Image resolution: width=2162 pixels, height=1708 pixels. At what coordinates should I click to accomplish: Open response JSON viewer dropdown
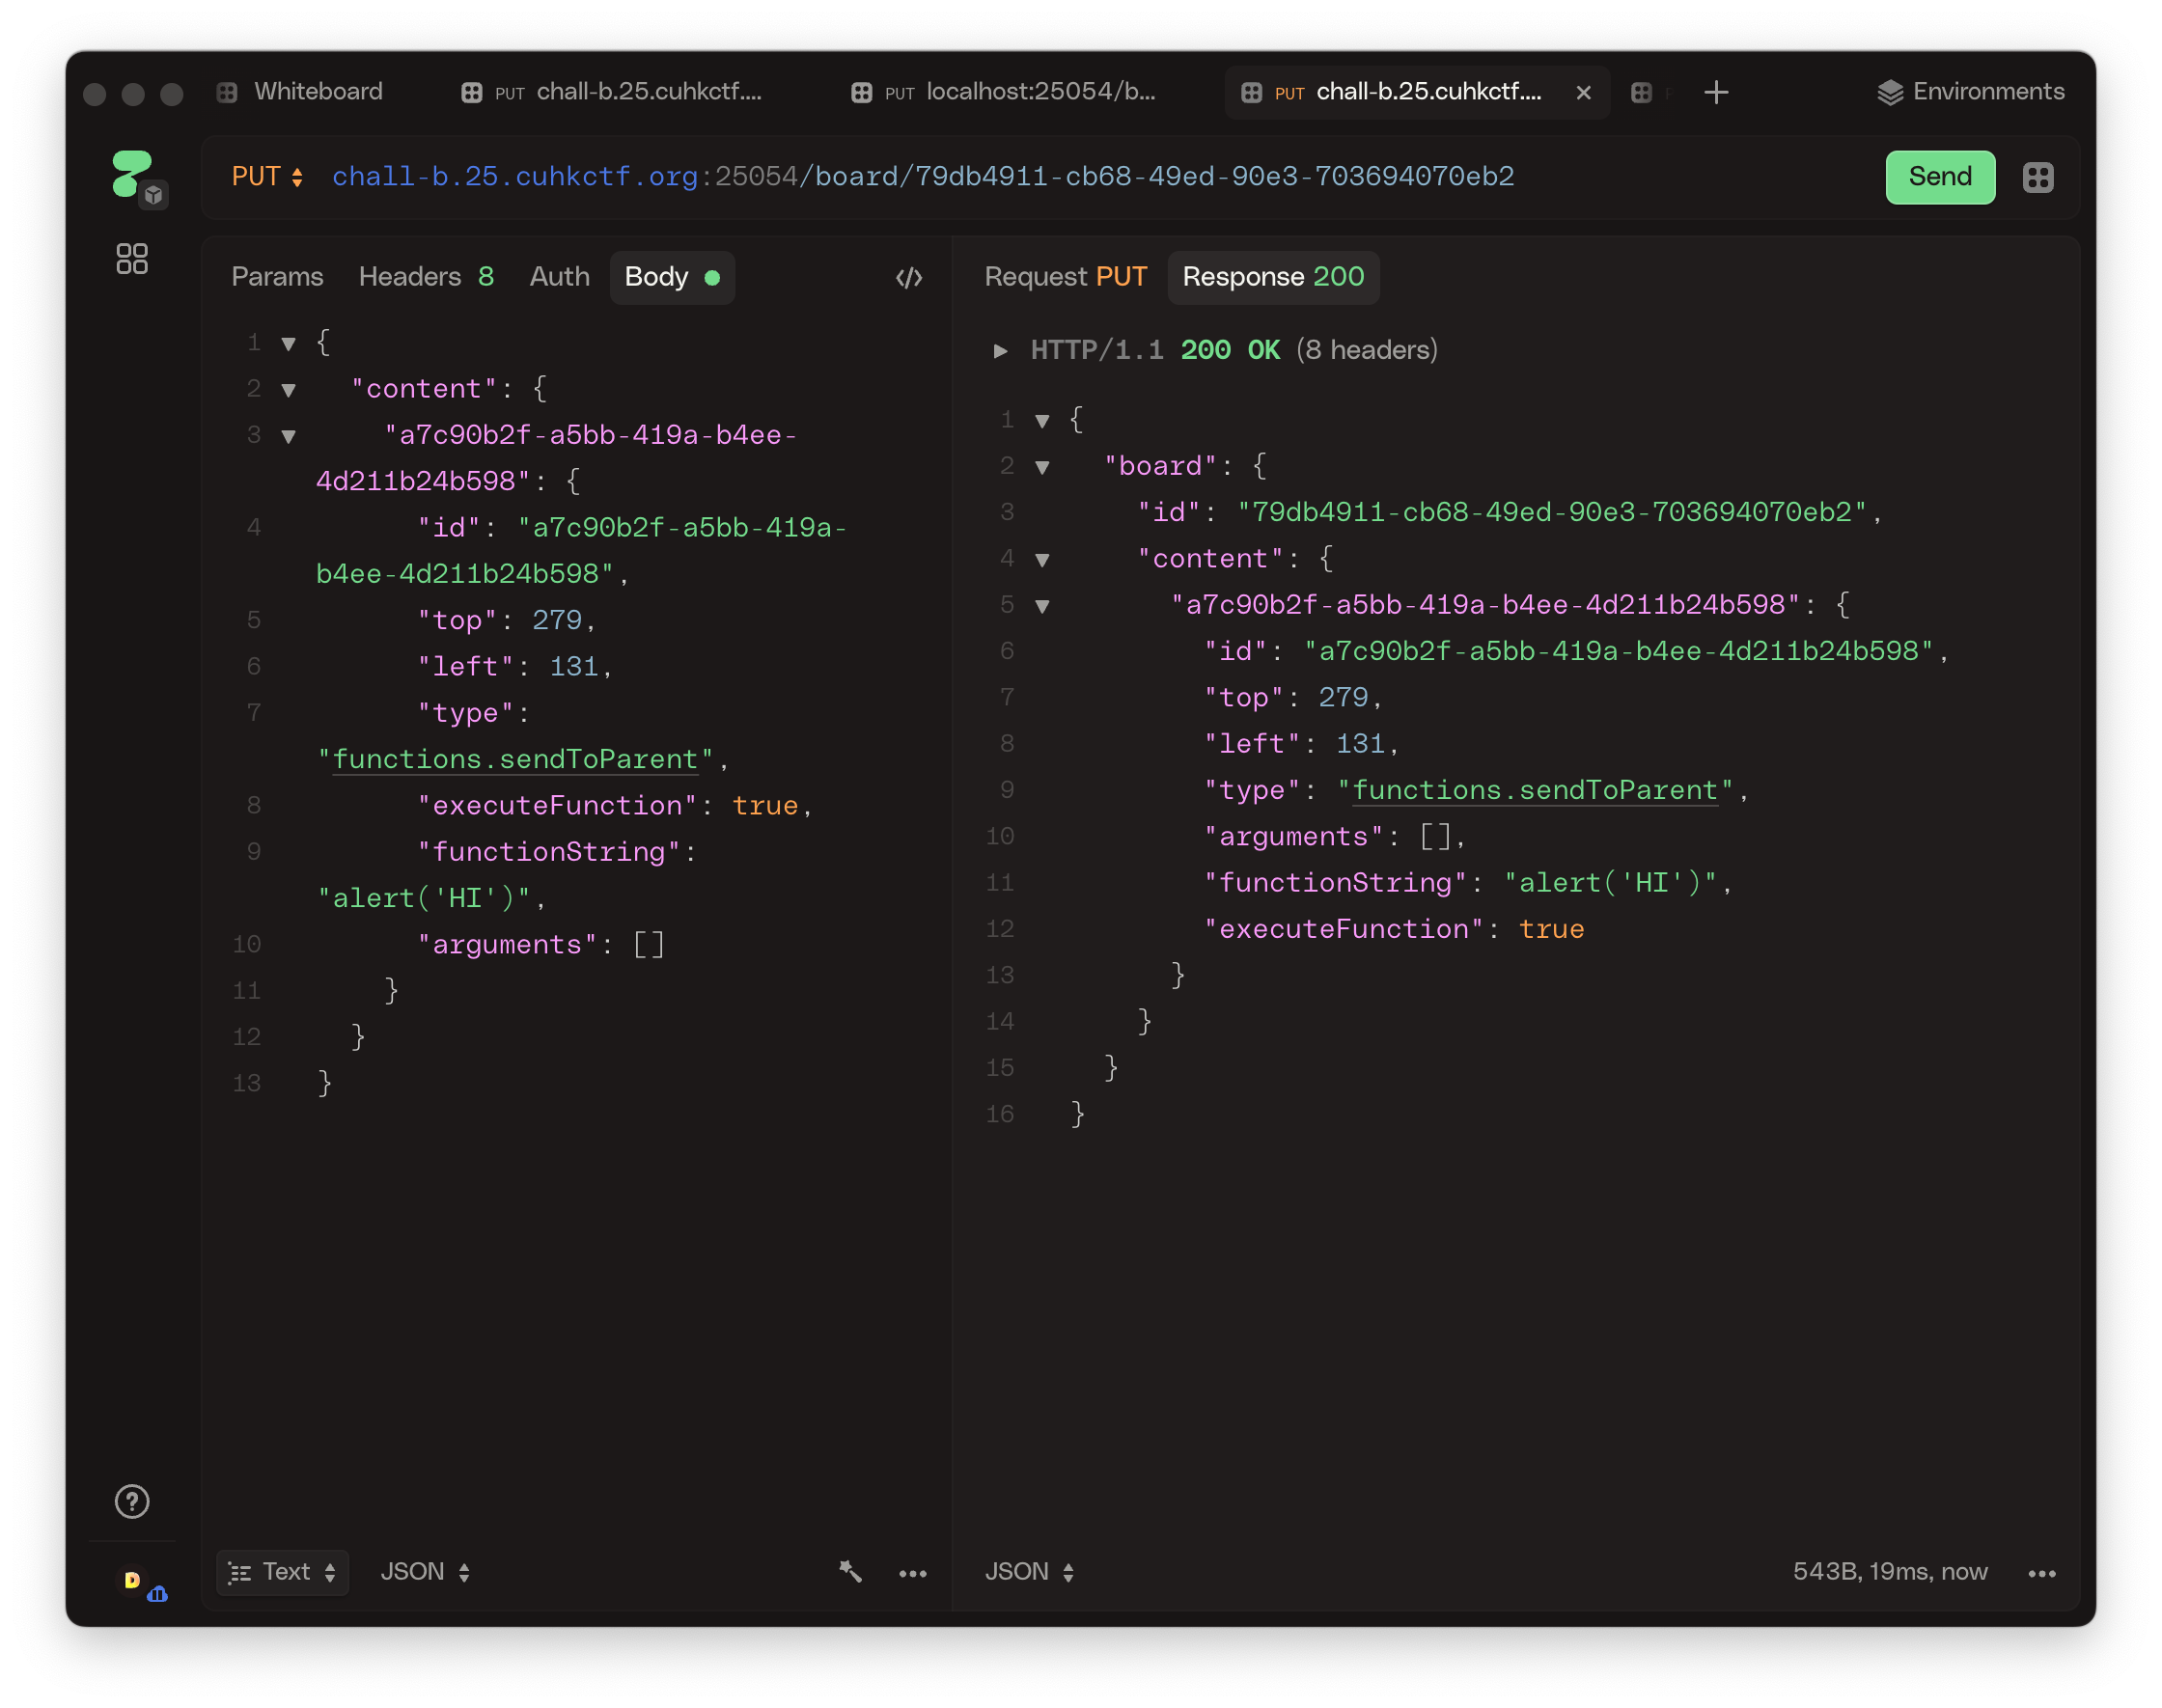(x=1029, y=1572)
